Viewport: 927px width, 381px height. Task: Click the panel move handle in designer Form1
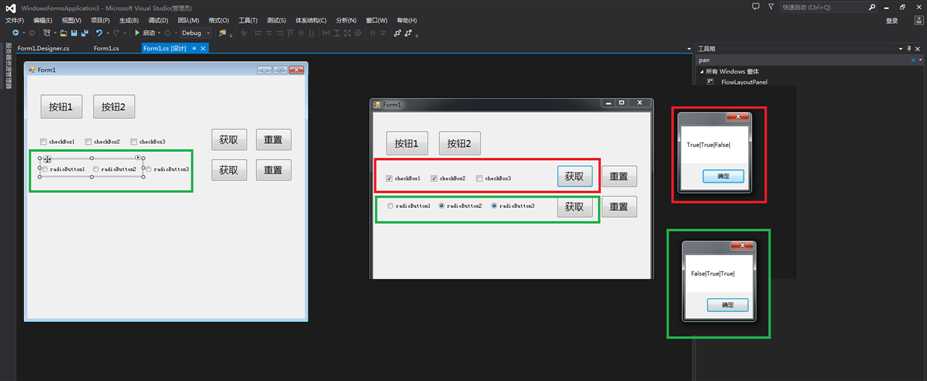48,159
